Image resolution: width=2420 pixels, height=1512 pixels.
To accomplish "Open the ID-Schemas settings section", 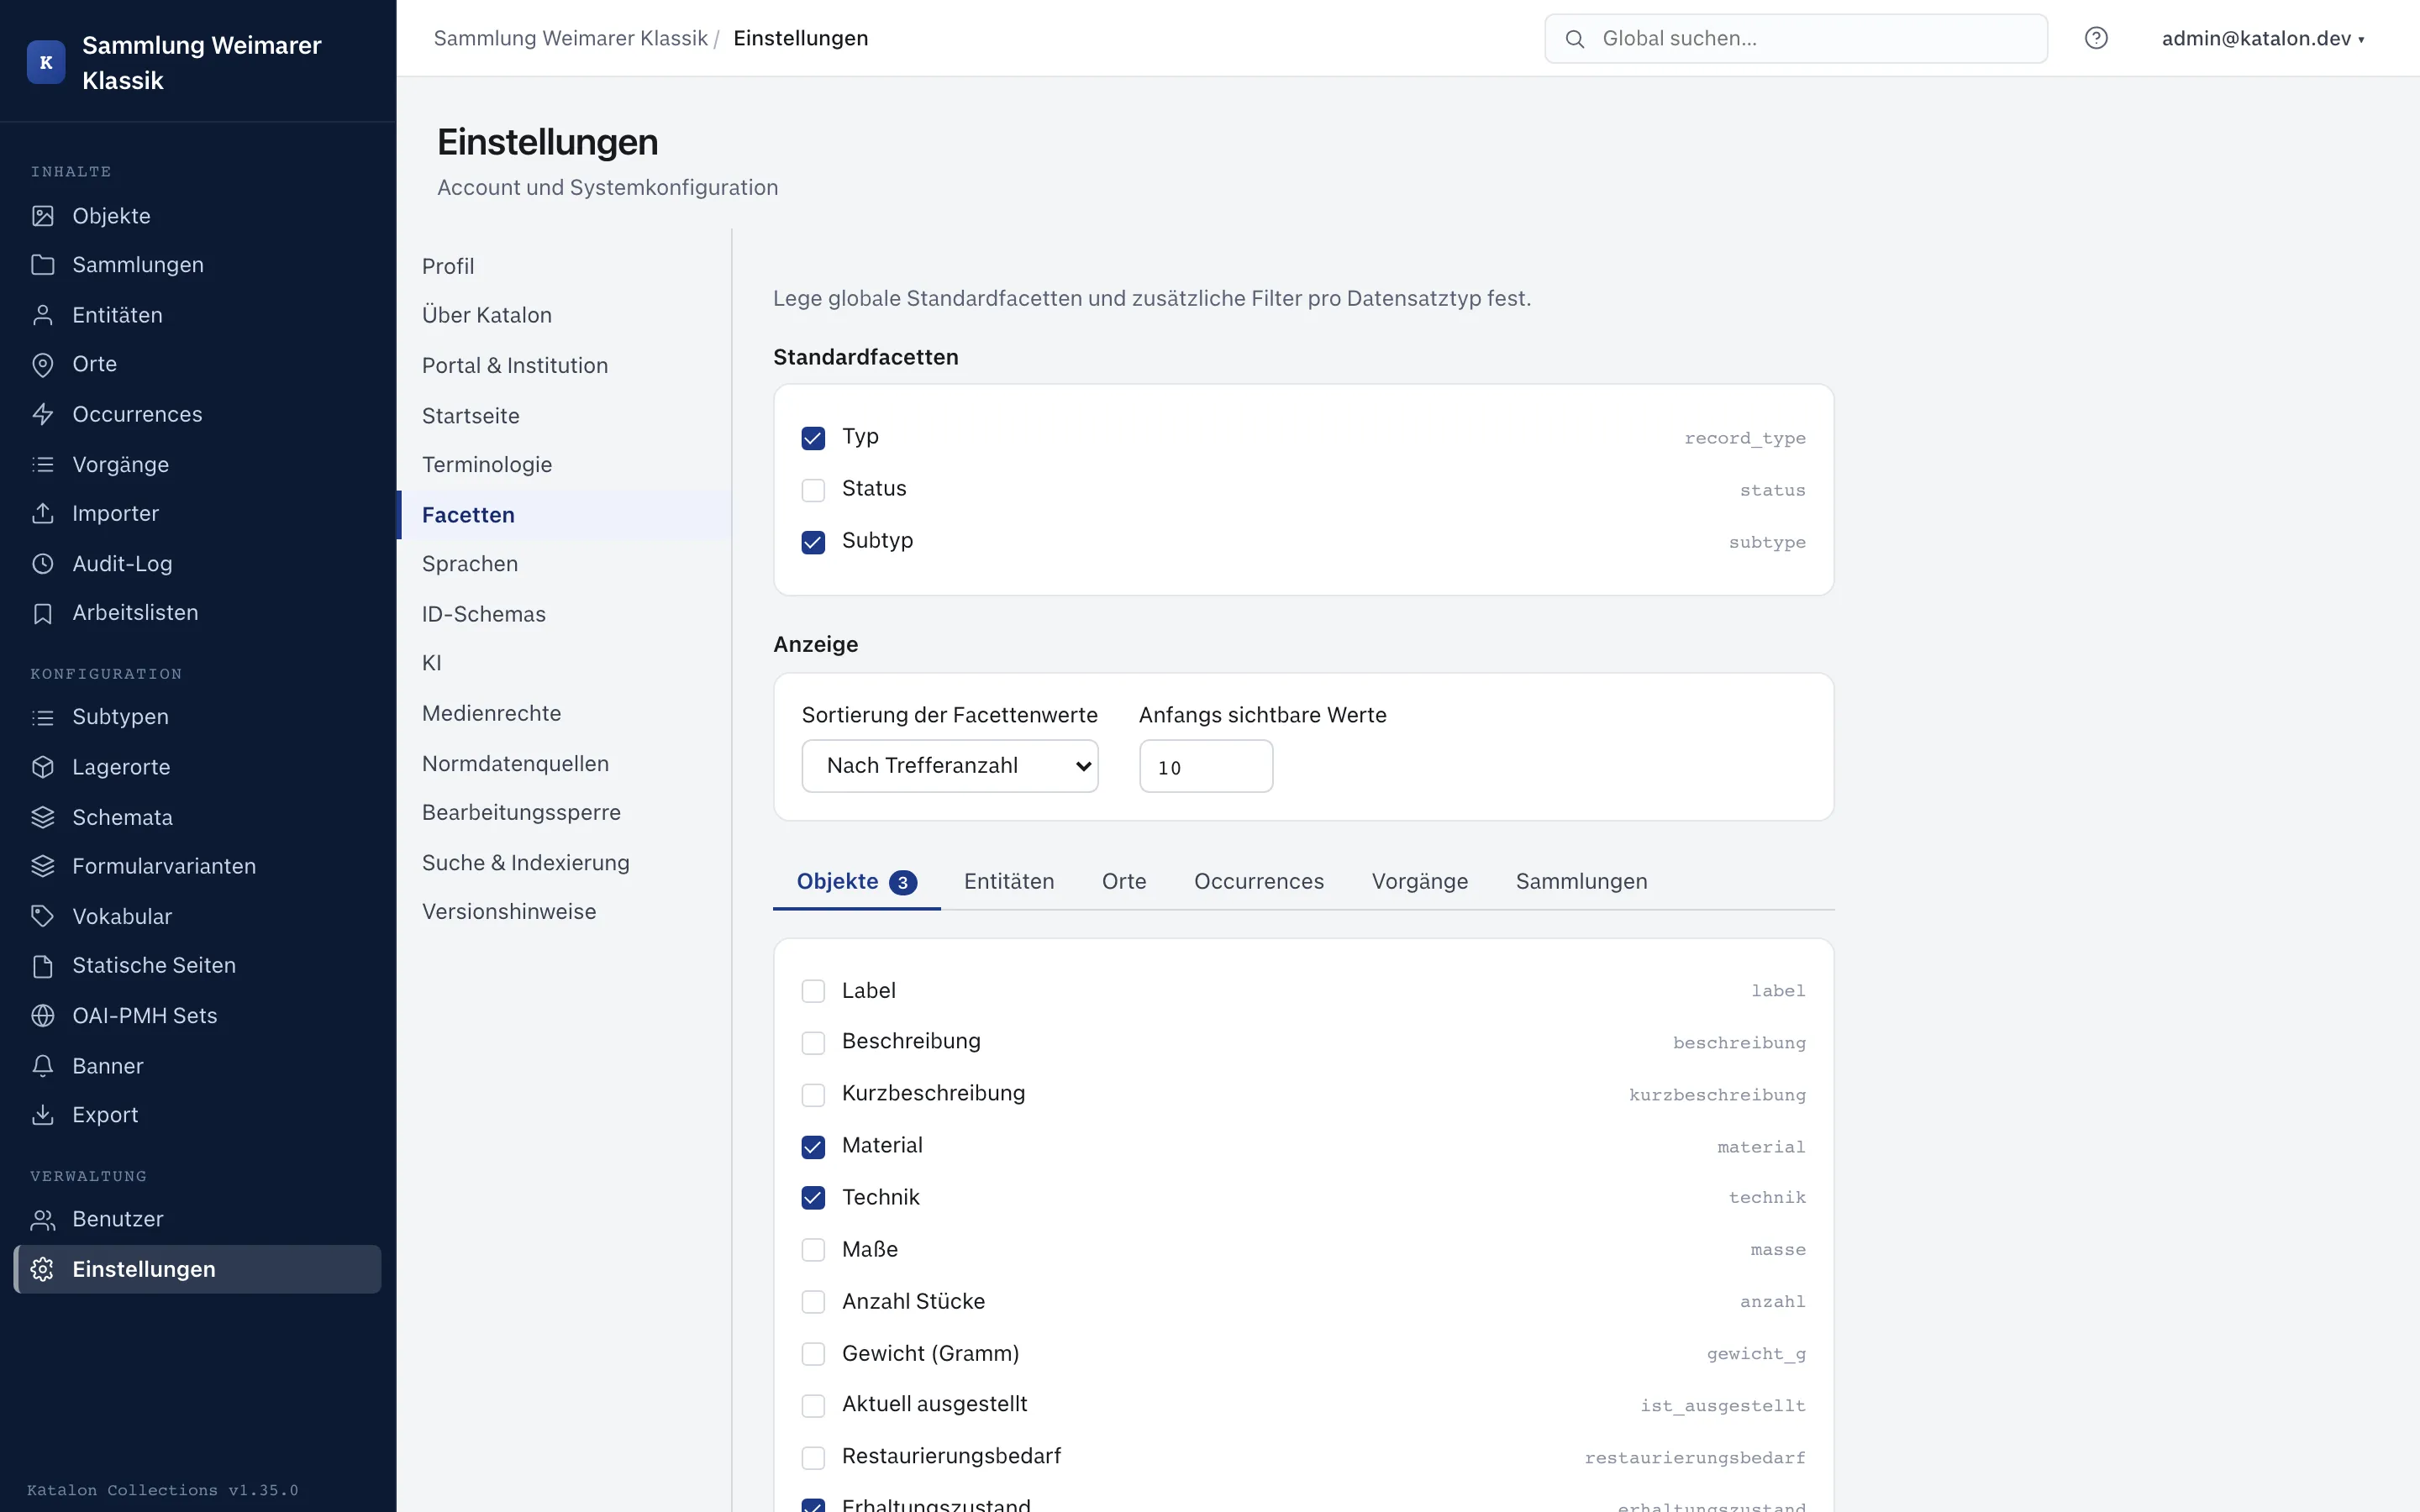I will click(565, 614).
